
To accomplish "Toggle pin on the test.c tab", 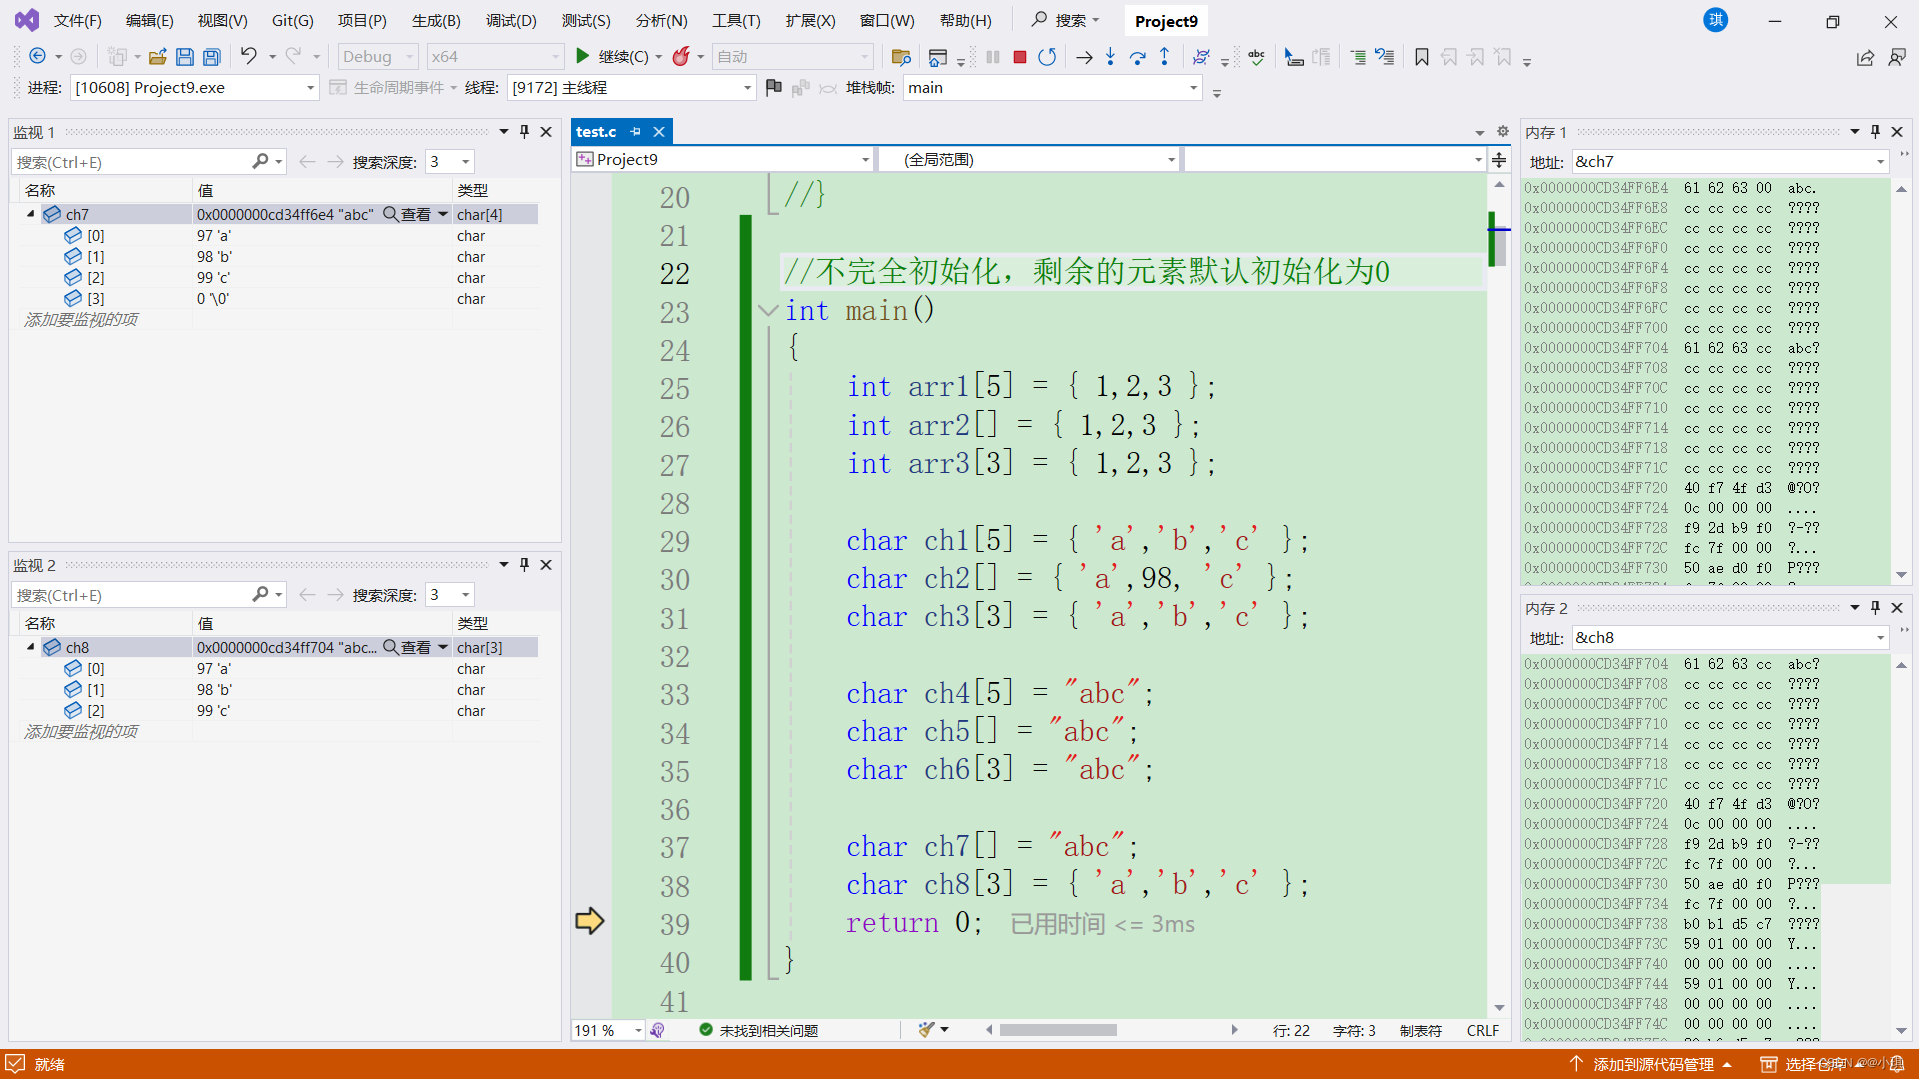I will (635, 132).
